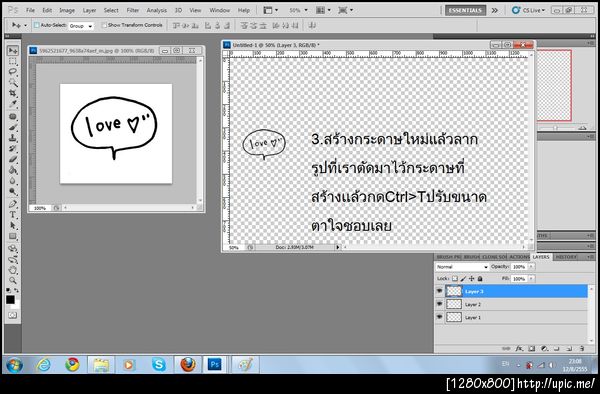Open the Fill slider arrow
This screenshot has height=394, width=600.
tap(532, 279)
